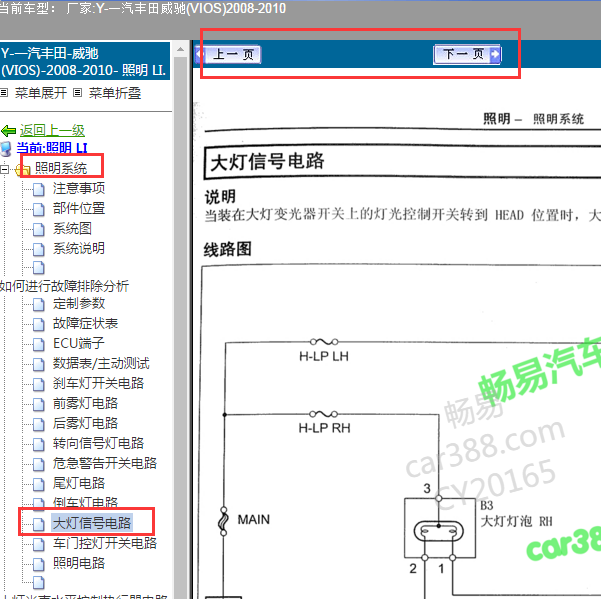The height and width of the screenshot is (599, 601).
Task: Open the ECU端子 page
Action: pyautogui.click(x=79, y=343)
